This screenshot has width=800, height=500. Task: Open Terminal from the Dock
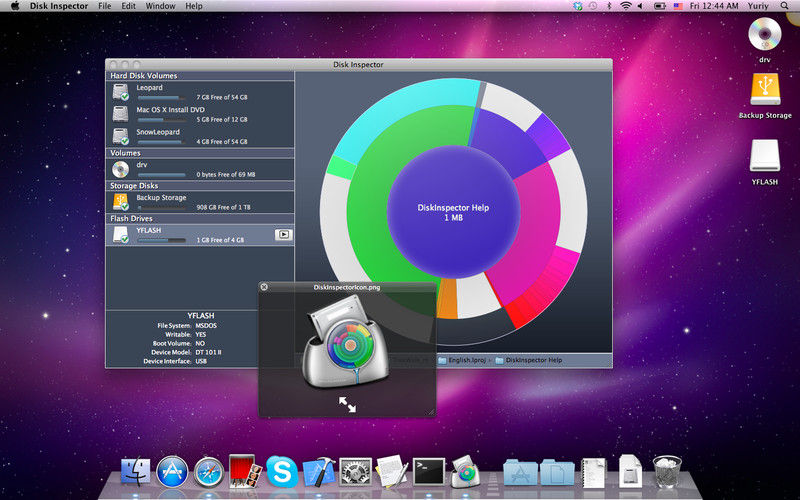[429, 471]
